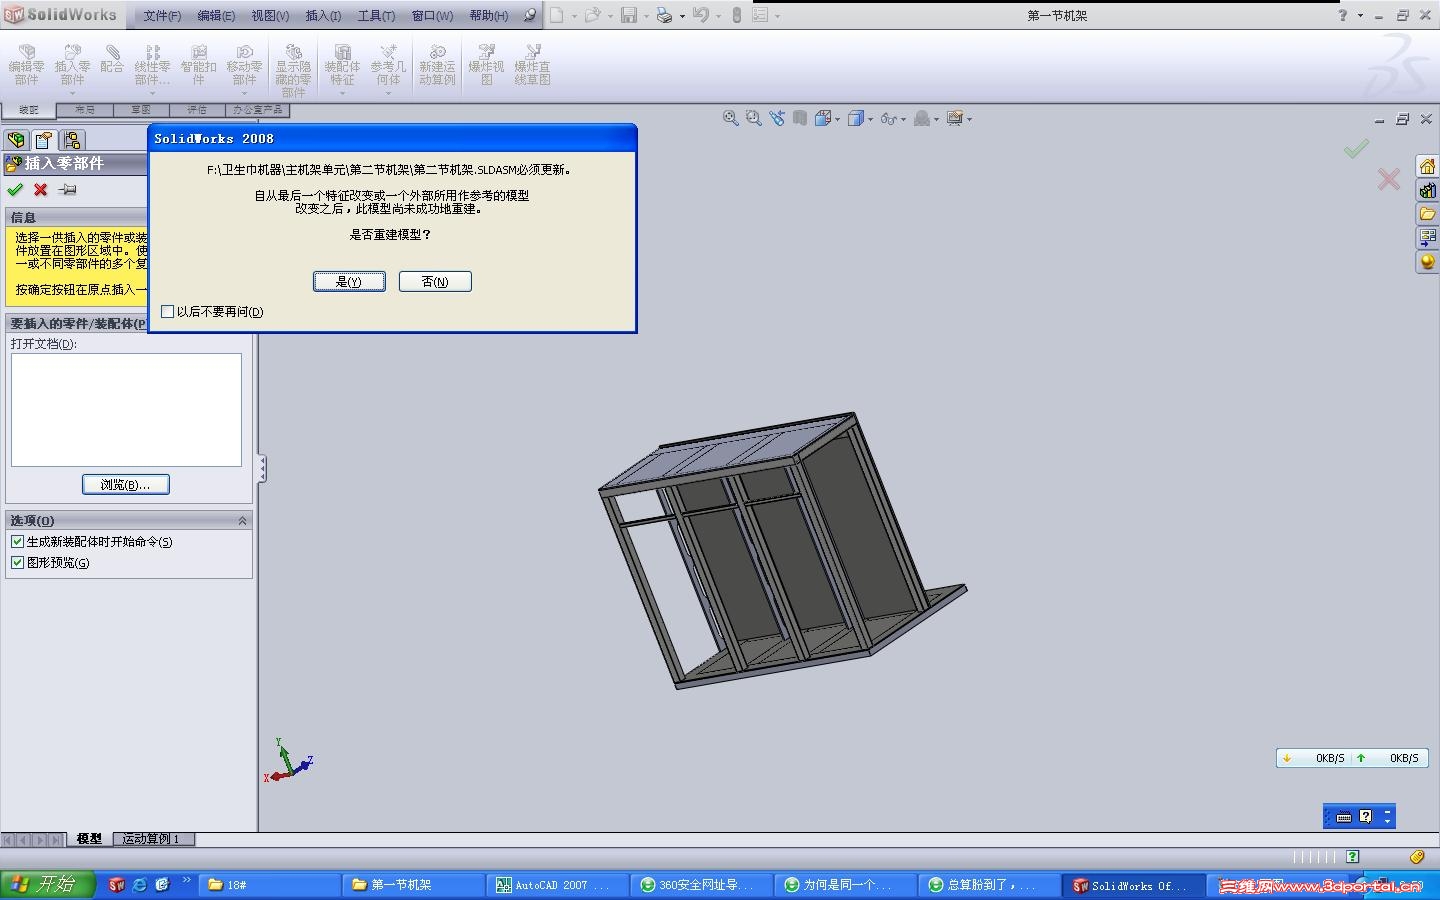The height and width of the screenshot is (900, 1440).
Task: Click the Zoom to Area icon
Action: [x=754, y=118]
